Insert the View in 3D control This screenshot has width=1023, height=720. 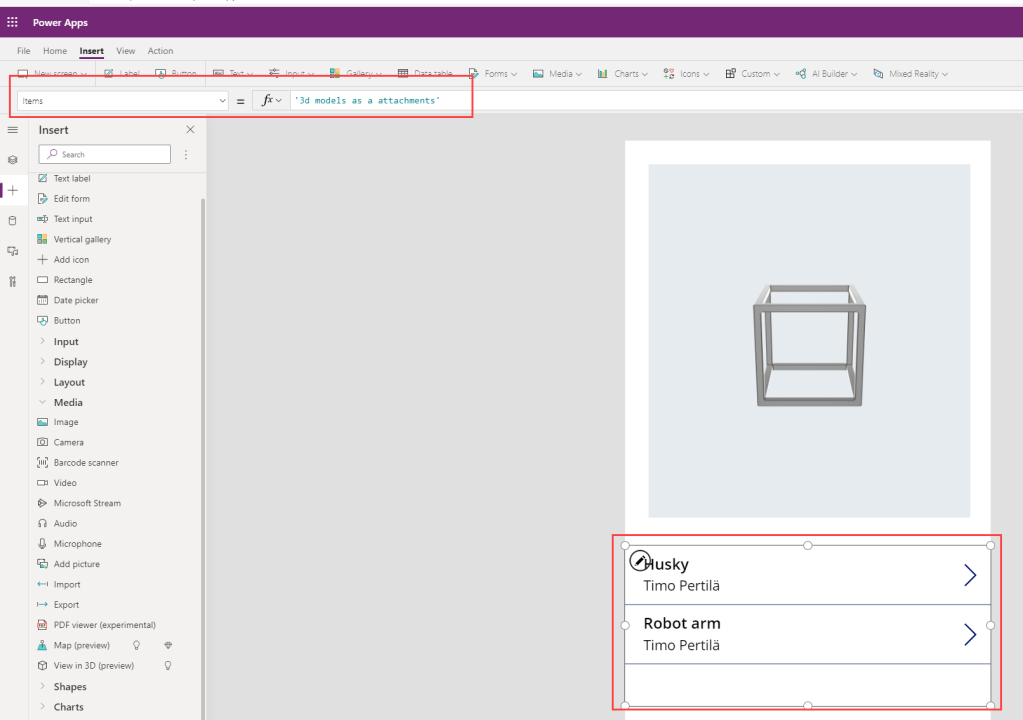click(93, 665)
